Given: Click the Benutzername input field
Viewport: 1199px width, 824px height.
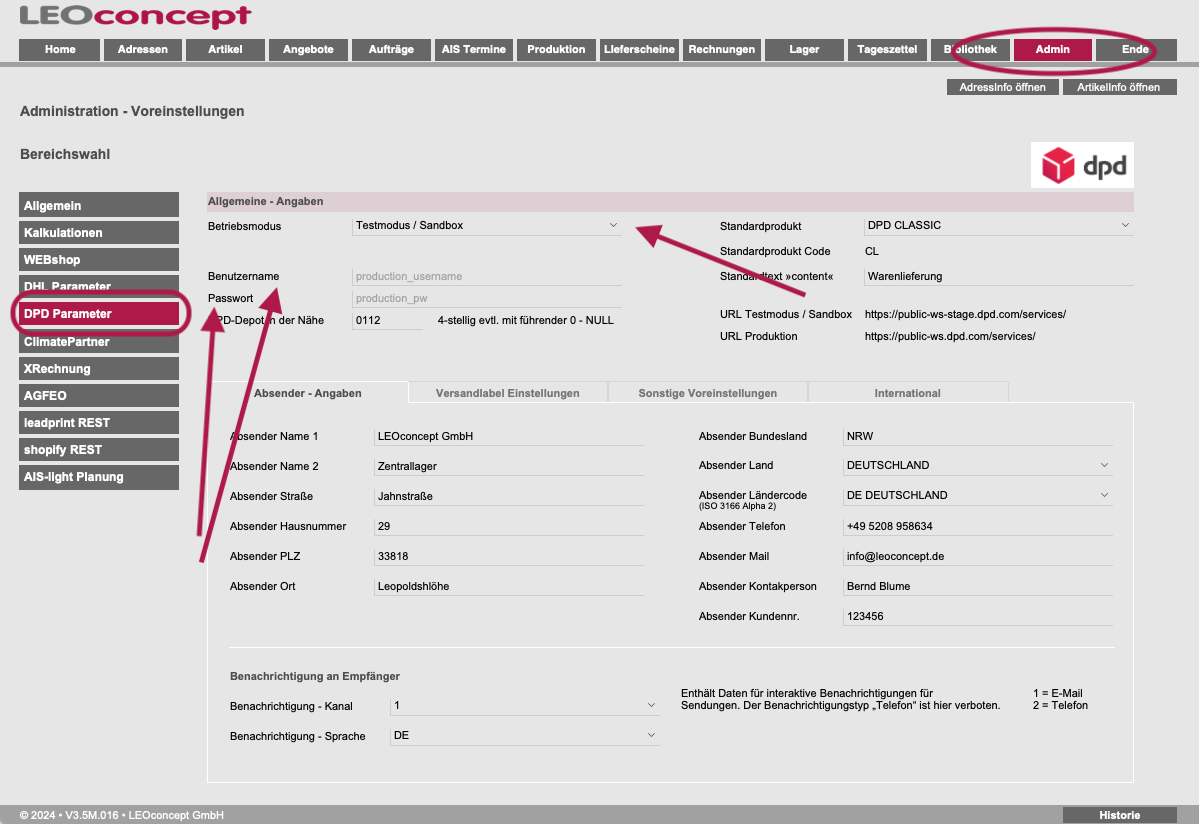Looking at the screenshot, I should [486, 277].
